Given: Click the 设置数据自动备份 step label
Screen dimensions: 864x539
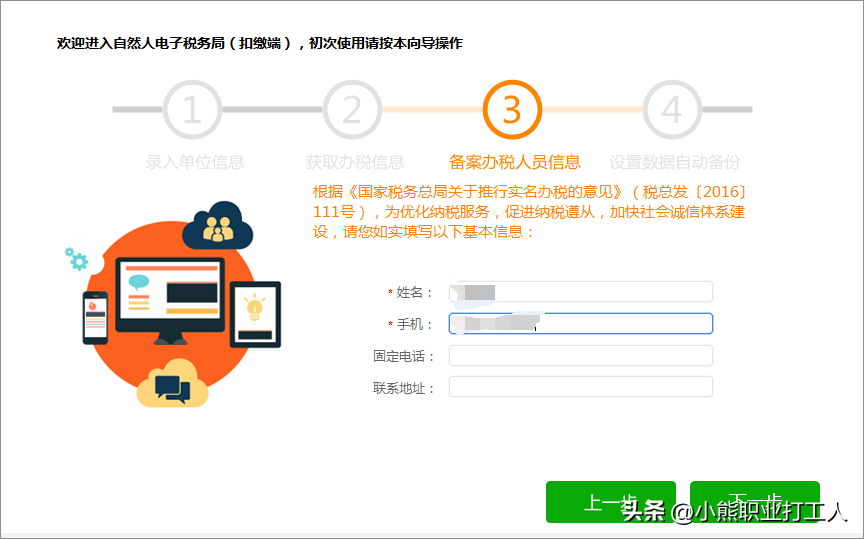Looking at the screenshot, I should coord(675,162).
